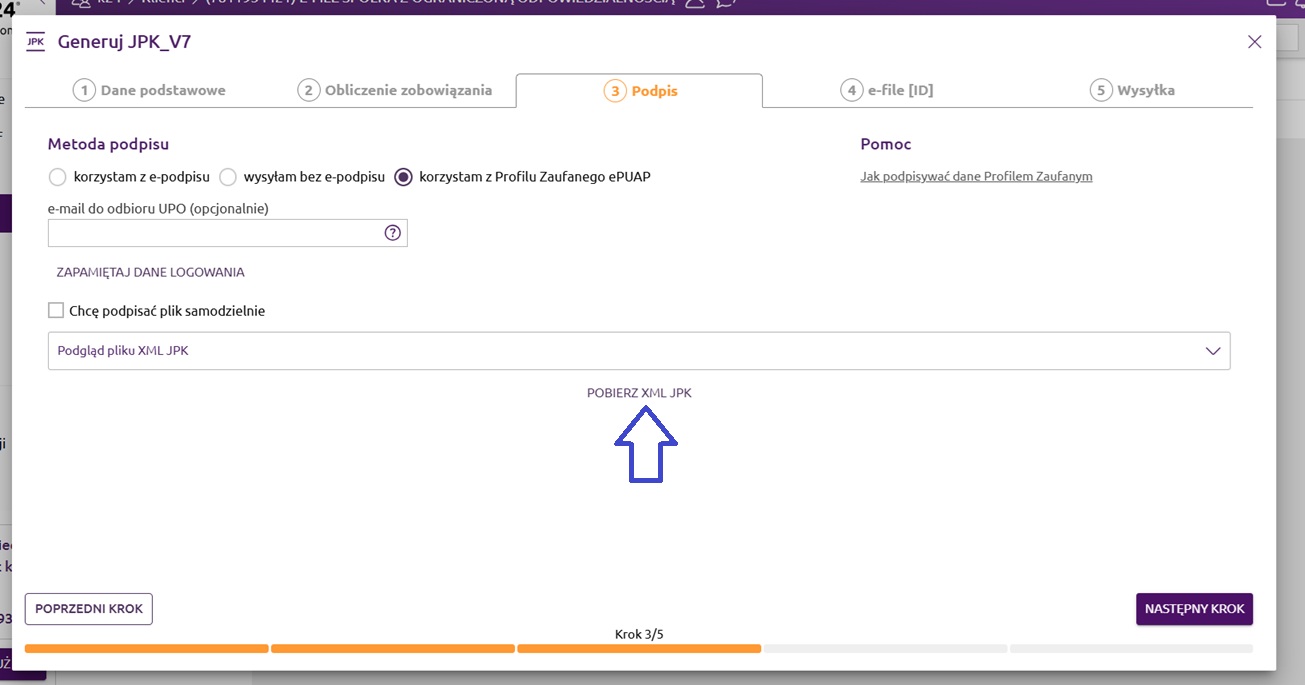
Task: Close the Generuj JPK_V7 dialog
Action: (1254, 42)
